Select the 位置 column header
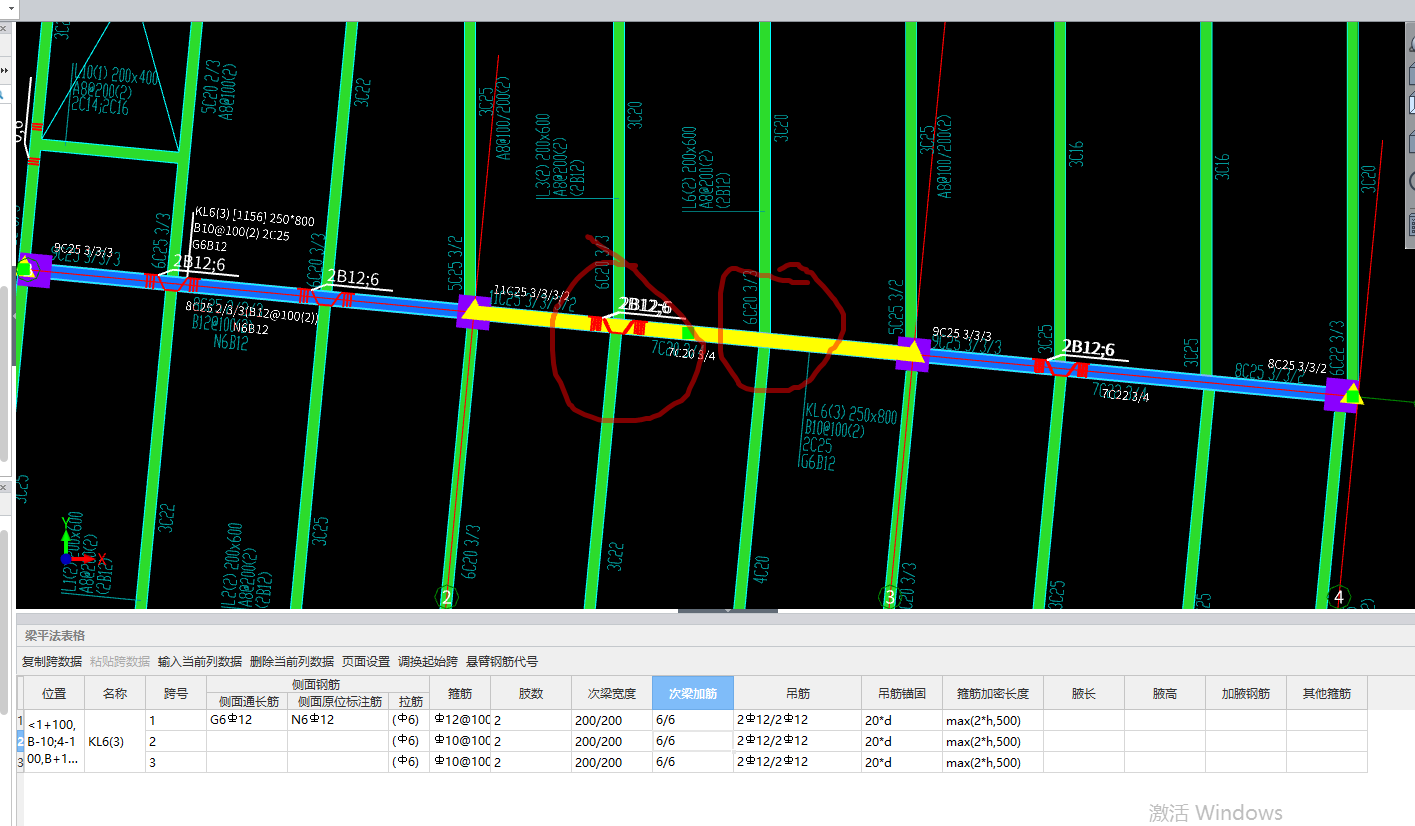Image resolution: width=1415 pixels, height=826 pixels. 55,693
